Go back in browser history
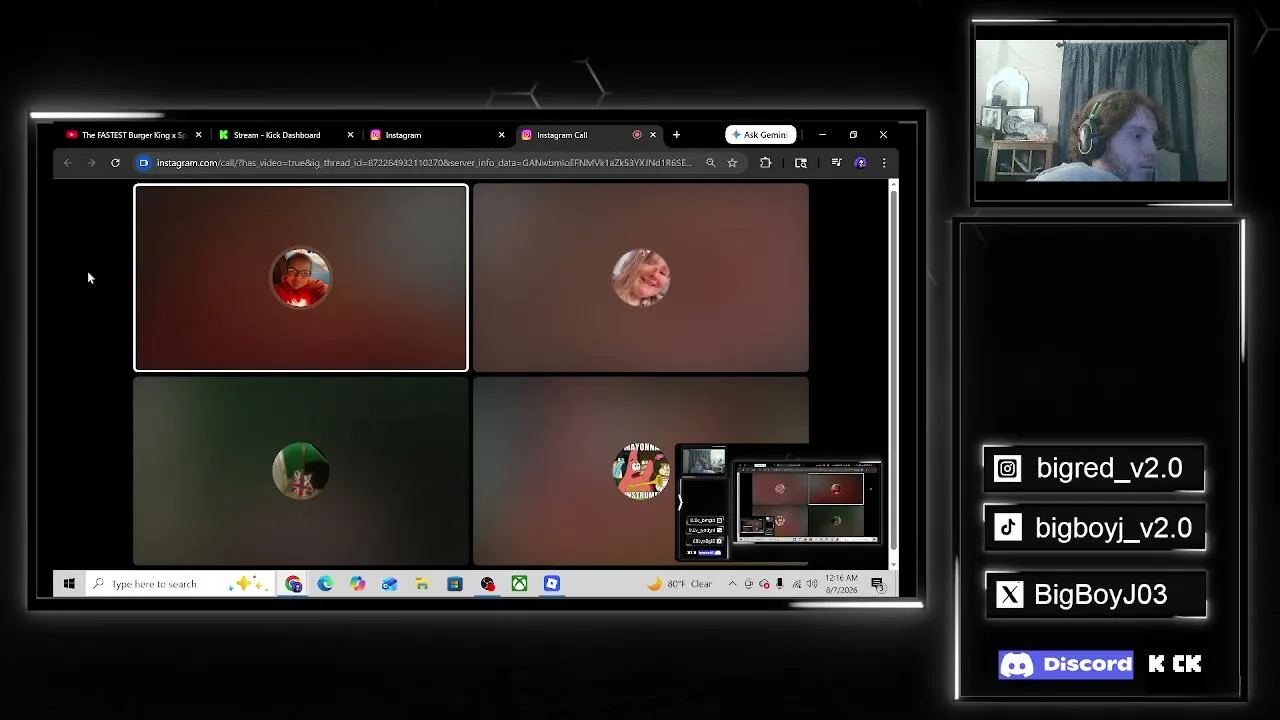 coord(67,163)
